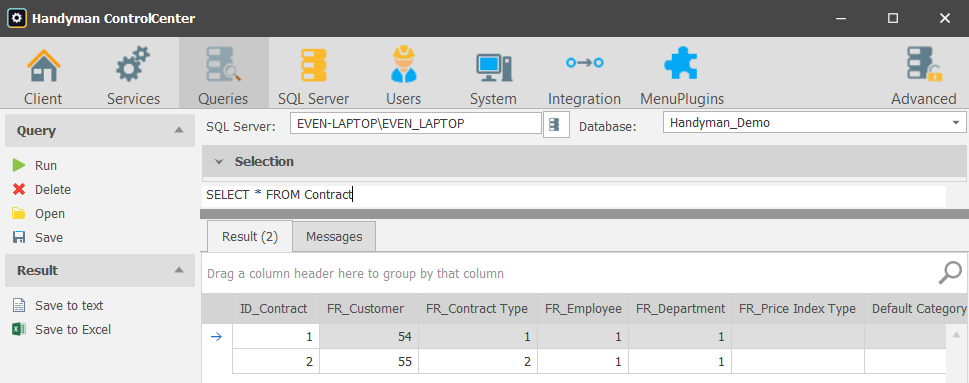The width and height of the screenshot is (969, 383).
Task: Click the Save to text link
Action: 69,305
